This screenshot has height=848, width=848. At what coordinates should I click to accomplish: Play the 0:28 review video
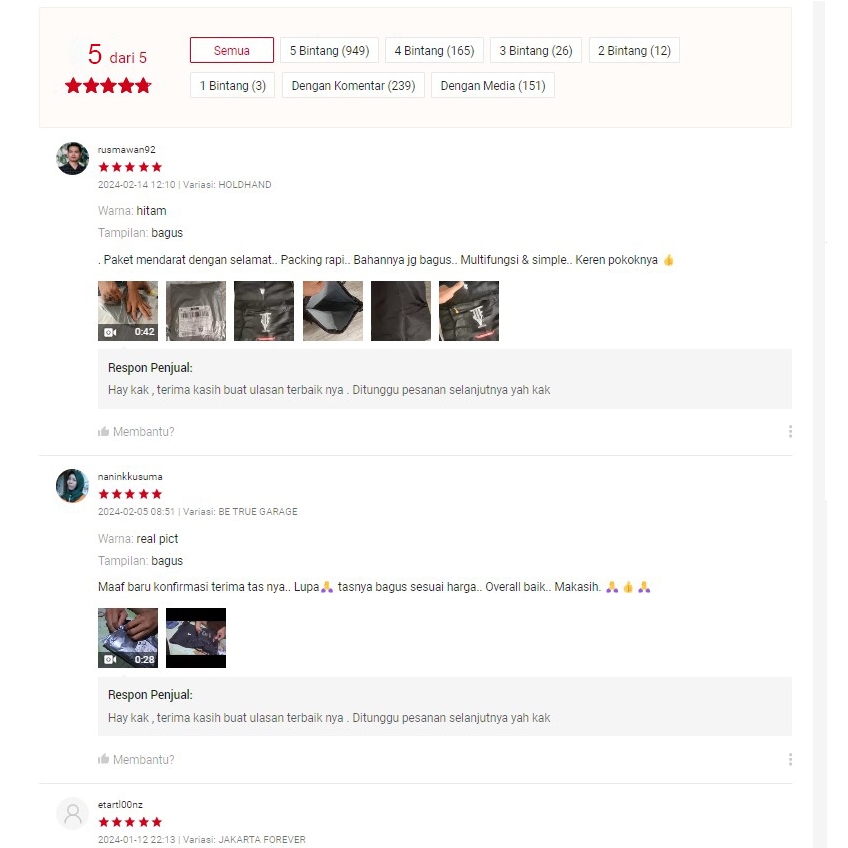tap(128, 638)
